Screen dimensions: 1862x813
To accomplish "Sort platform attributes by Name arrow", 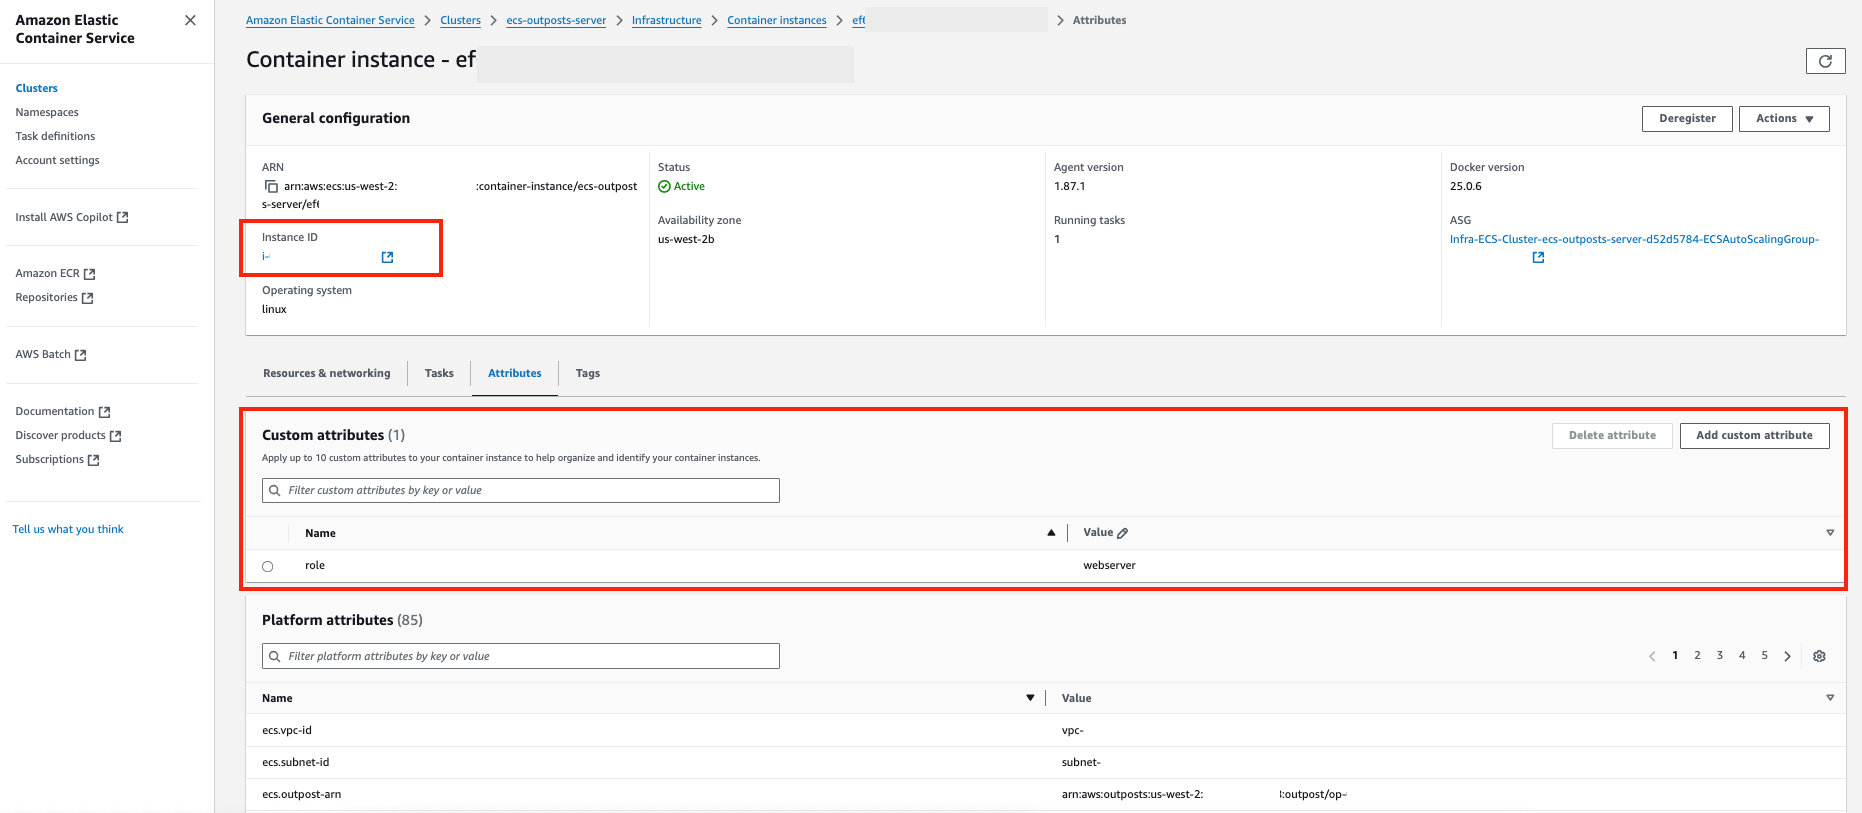I will tap(1030, 698).
